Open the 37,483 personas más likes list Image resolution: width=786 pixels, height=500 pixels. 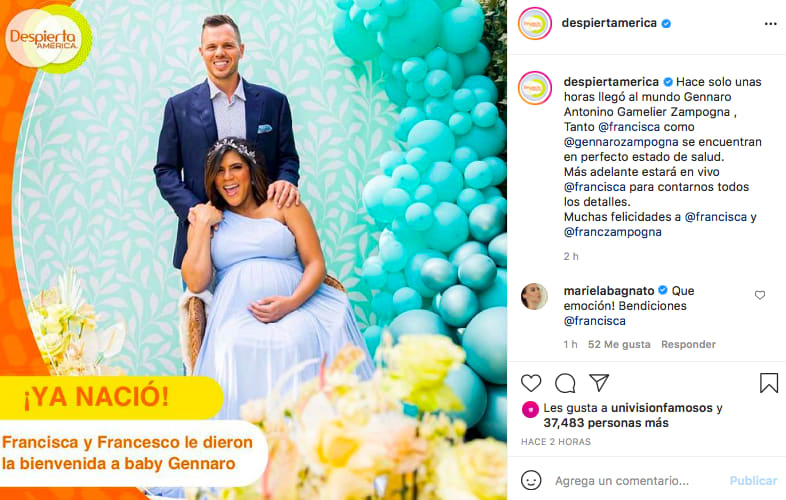[606, 423]
